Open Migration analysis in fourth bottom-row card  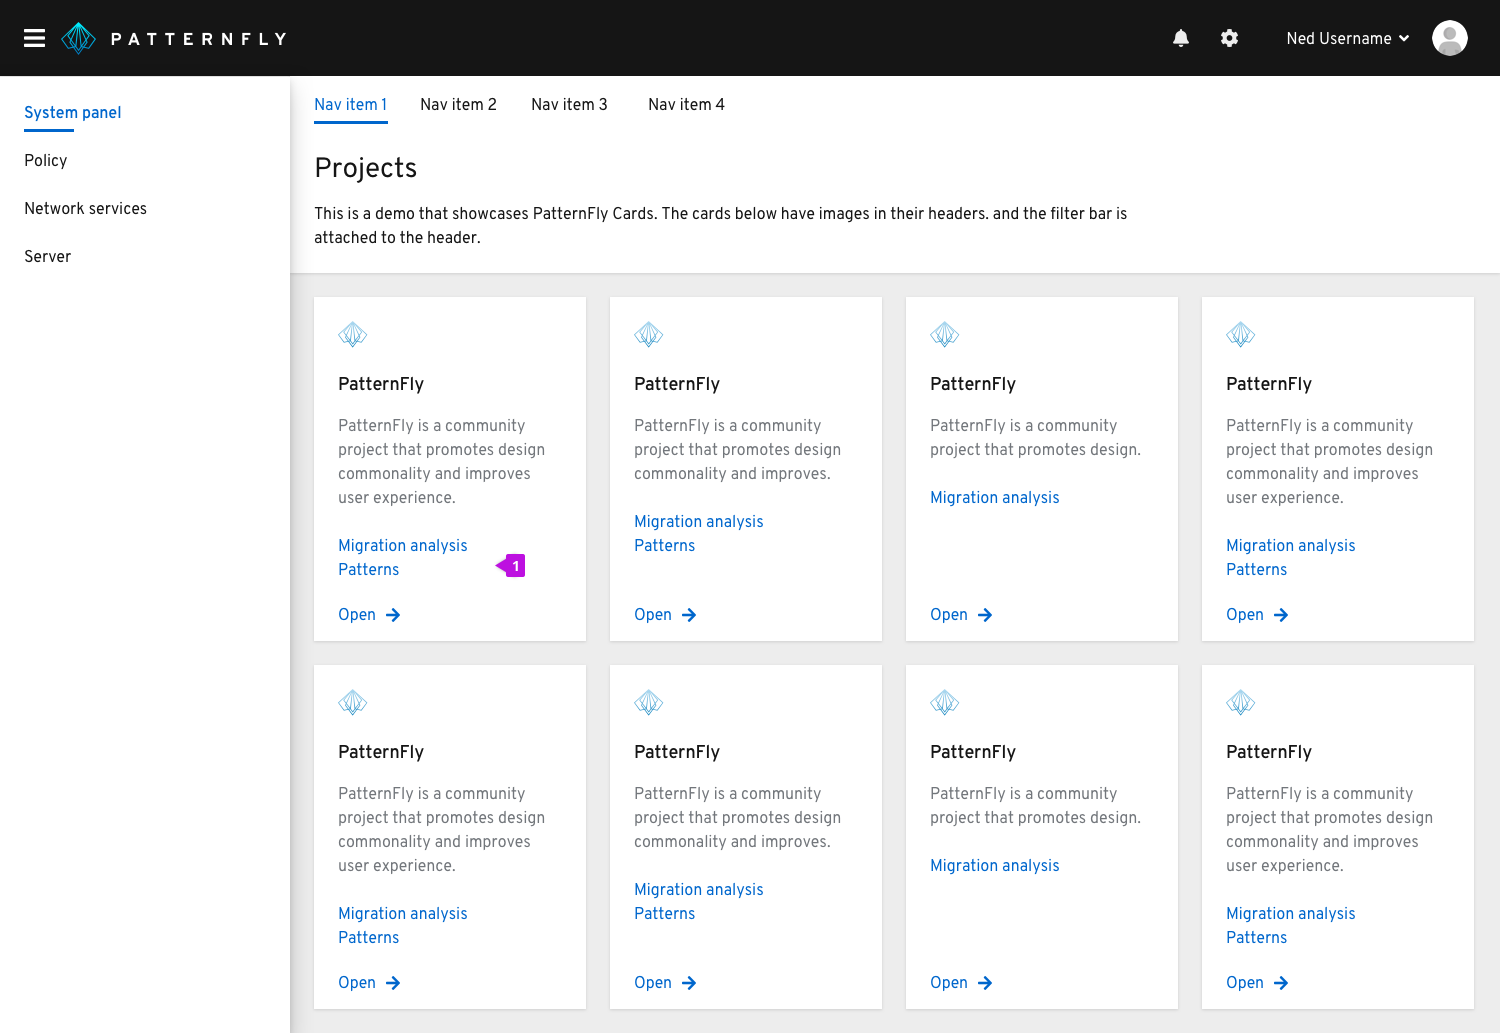(1291, 913)
